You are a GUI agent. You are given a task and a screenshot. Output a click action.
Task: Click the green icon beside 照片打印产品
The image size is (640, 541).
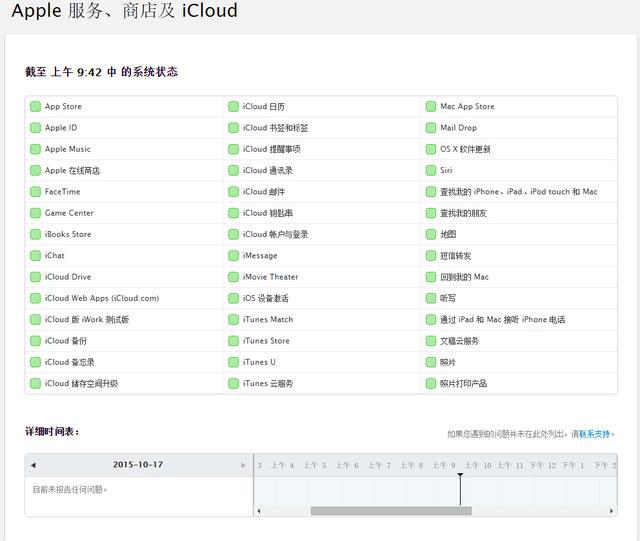431,383
